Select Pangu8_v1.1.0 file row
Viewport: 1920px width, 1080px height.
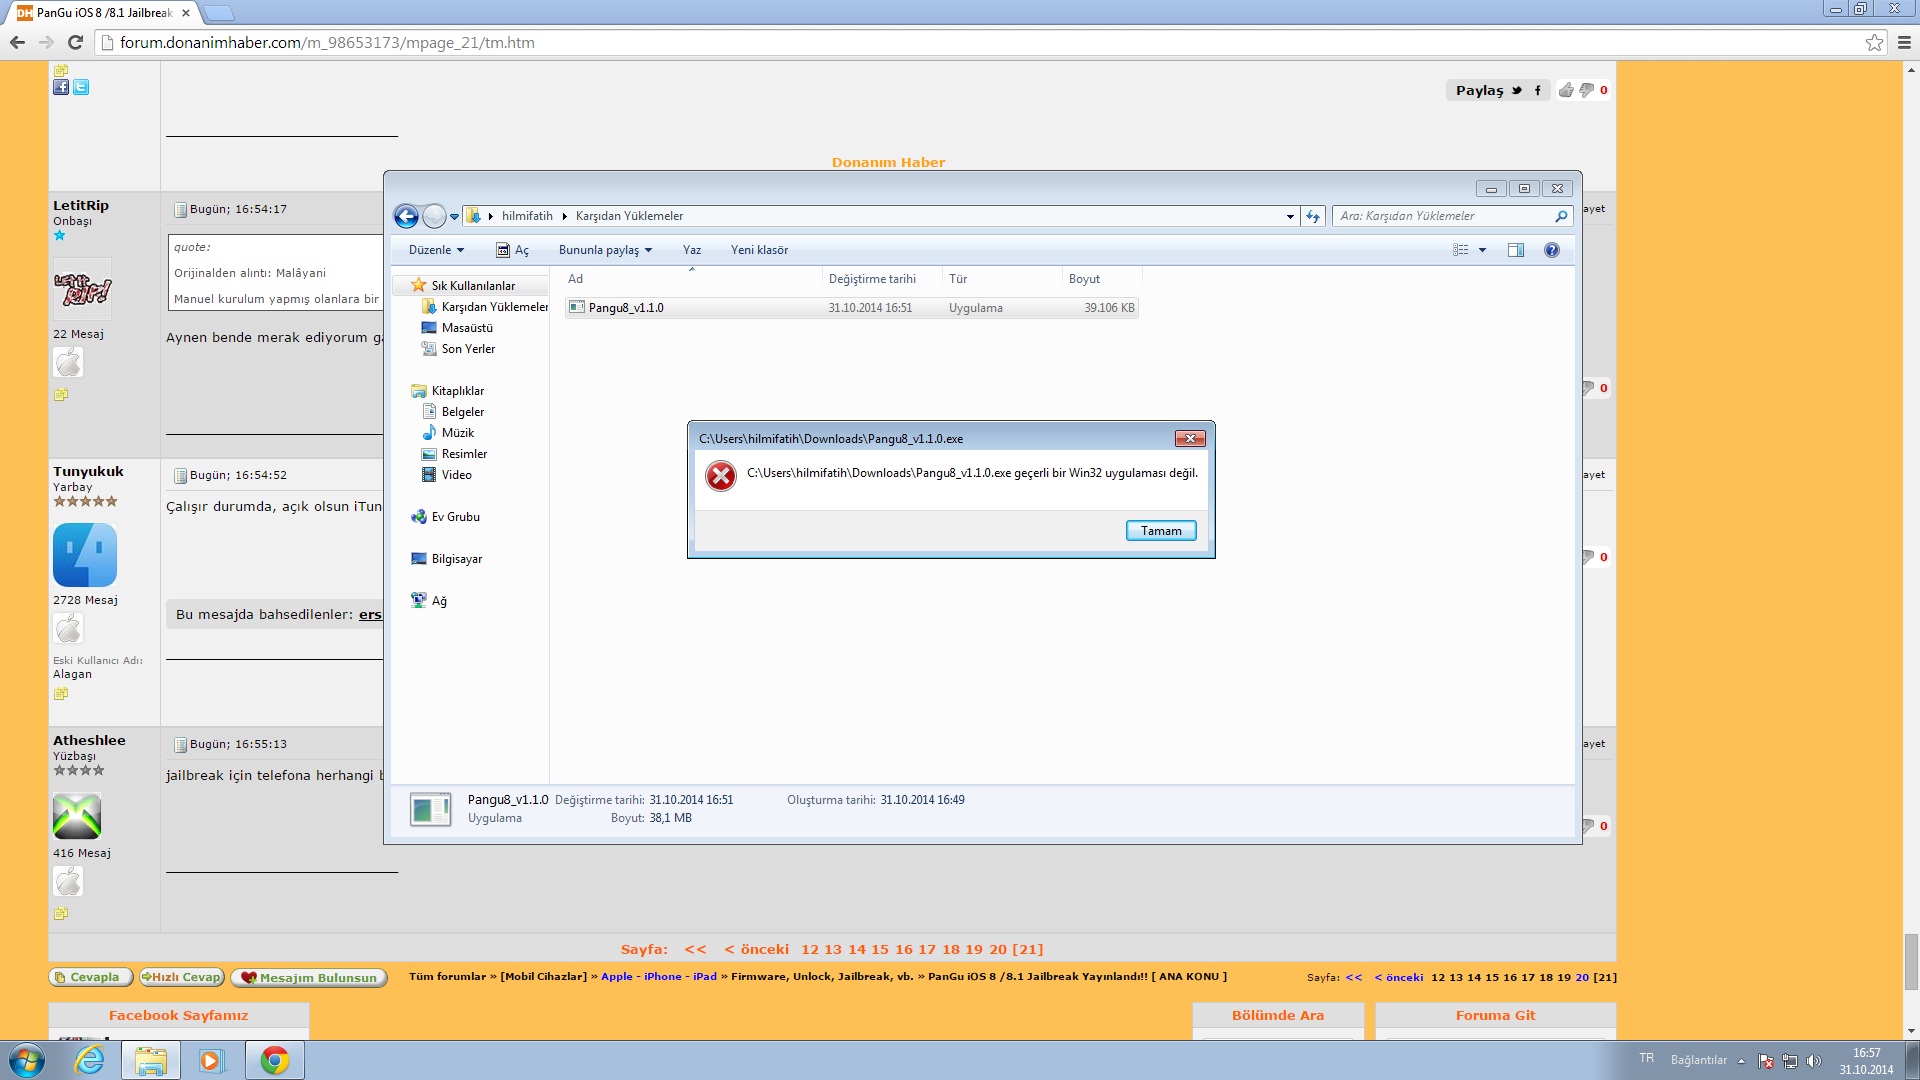point(851,308)
